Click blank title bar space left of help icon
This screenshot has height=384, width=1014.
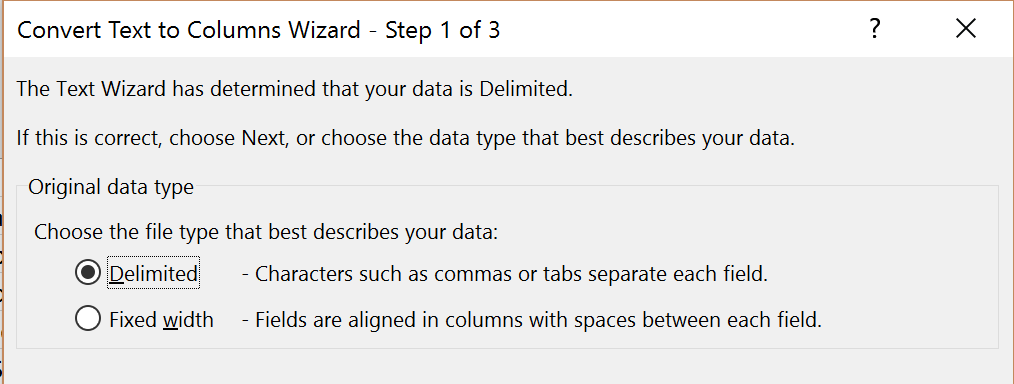(679, 29)
